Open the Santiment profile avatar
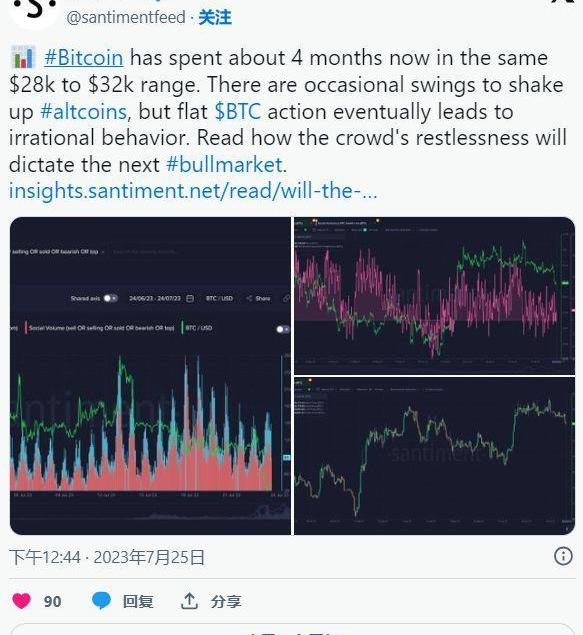This screenshot has height=635, width=583. (34, 10)
